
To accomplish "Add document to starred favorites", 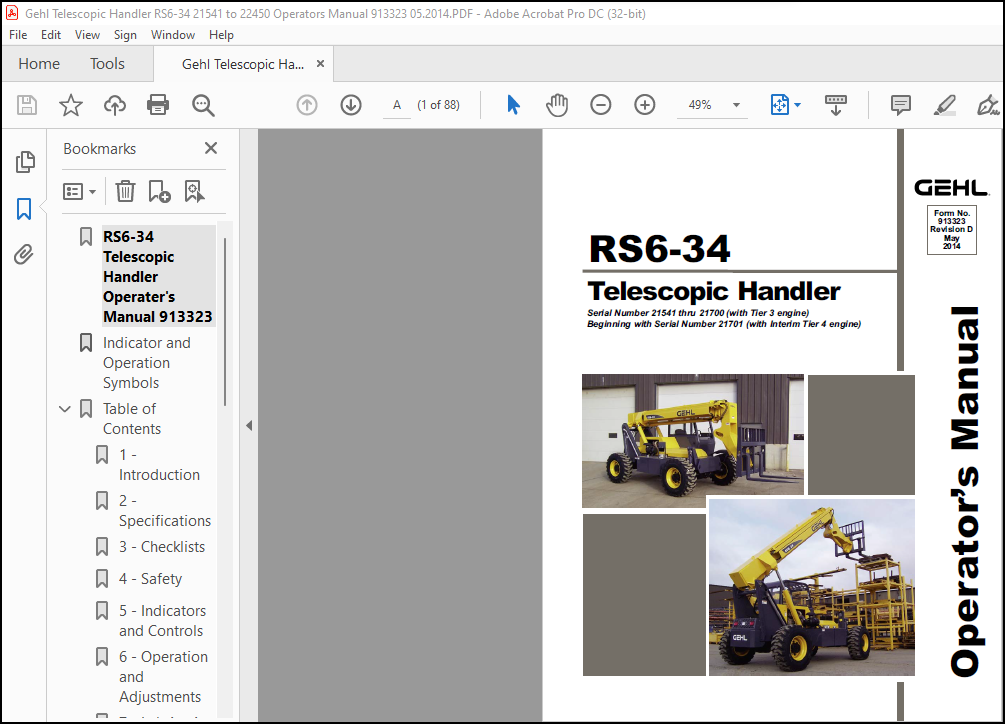I will (x=71, y=105).
